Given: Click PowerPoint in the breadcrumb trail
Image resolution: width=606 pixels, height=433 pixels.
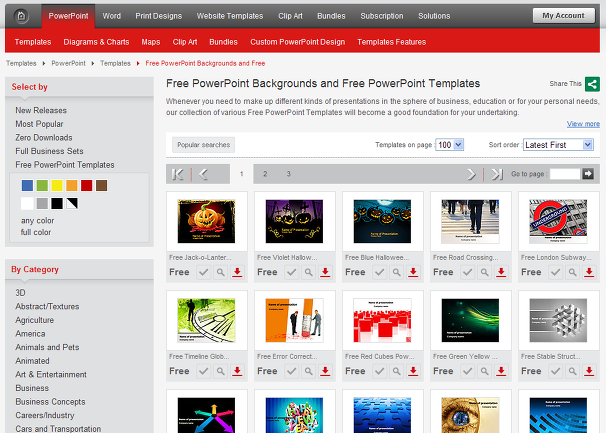Looking at the screenshot, I should pyautogui.click(x=68, y=63).
